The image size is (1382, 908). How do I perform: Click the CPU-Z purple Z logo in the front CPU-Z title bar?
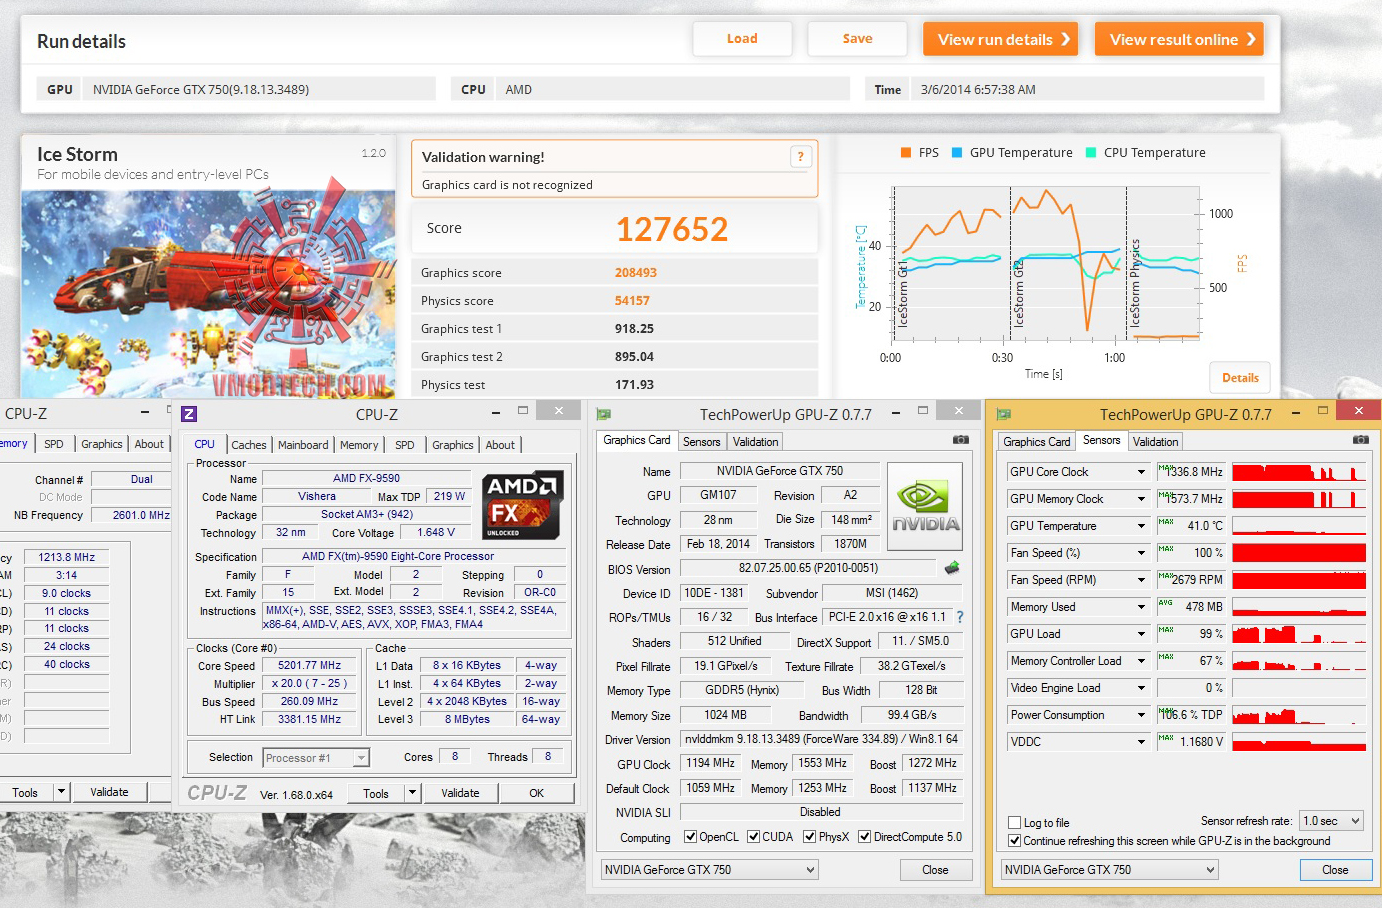(189, 414)
